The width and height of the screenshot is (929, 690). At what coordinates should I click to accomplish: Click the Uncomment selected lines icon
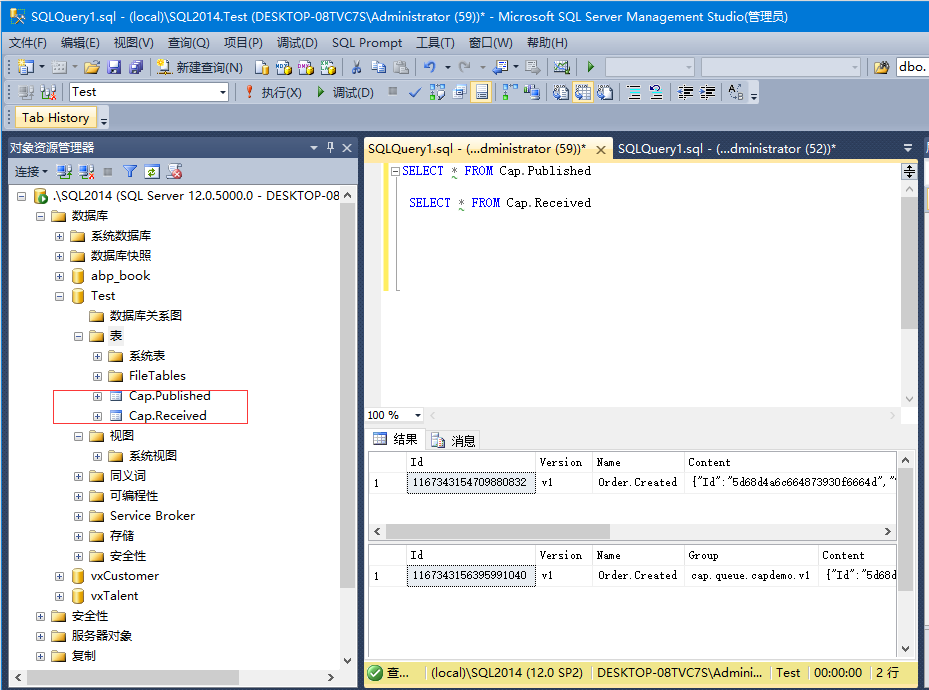[x=656, y=92]
